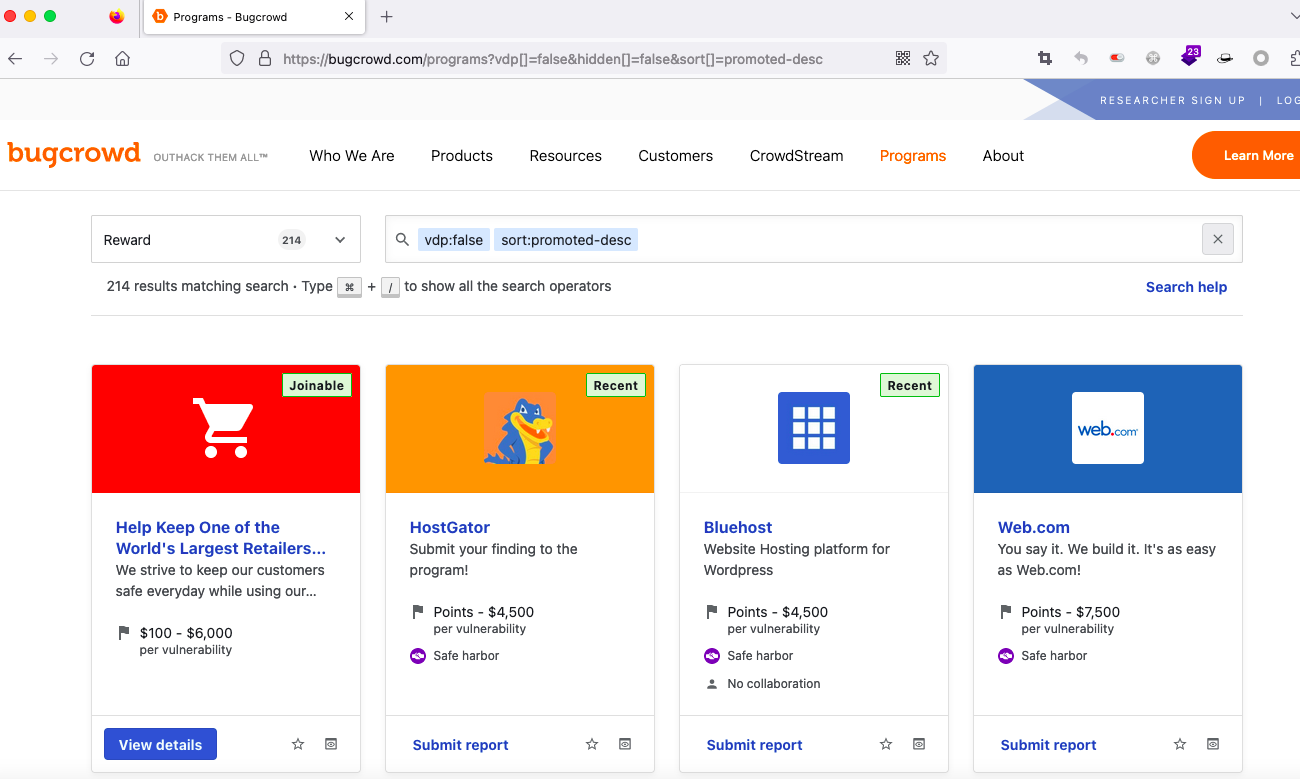Open the Bluehost program title
1300x779 pixels.
tap(738, 527)
